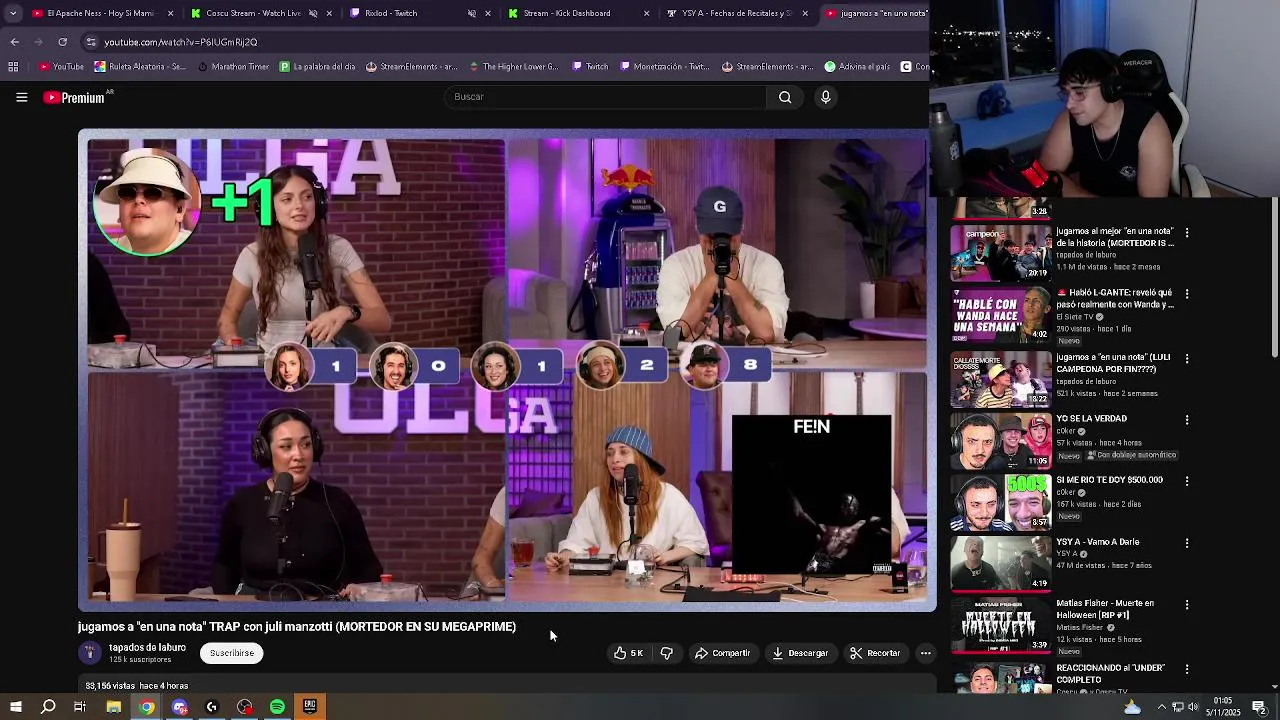Open options for SI ME RIO TE DOY video

pyautogui.click(x=1187, y=481)
